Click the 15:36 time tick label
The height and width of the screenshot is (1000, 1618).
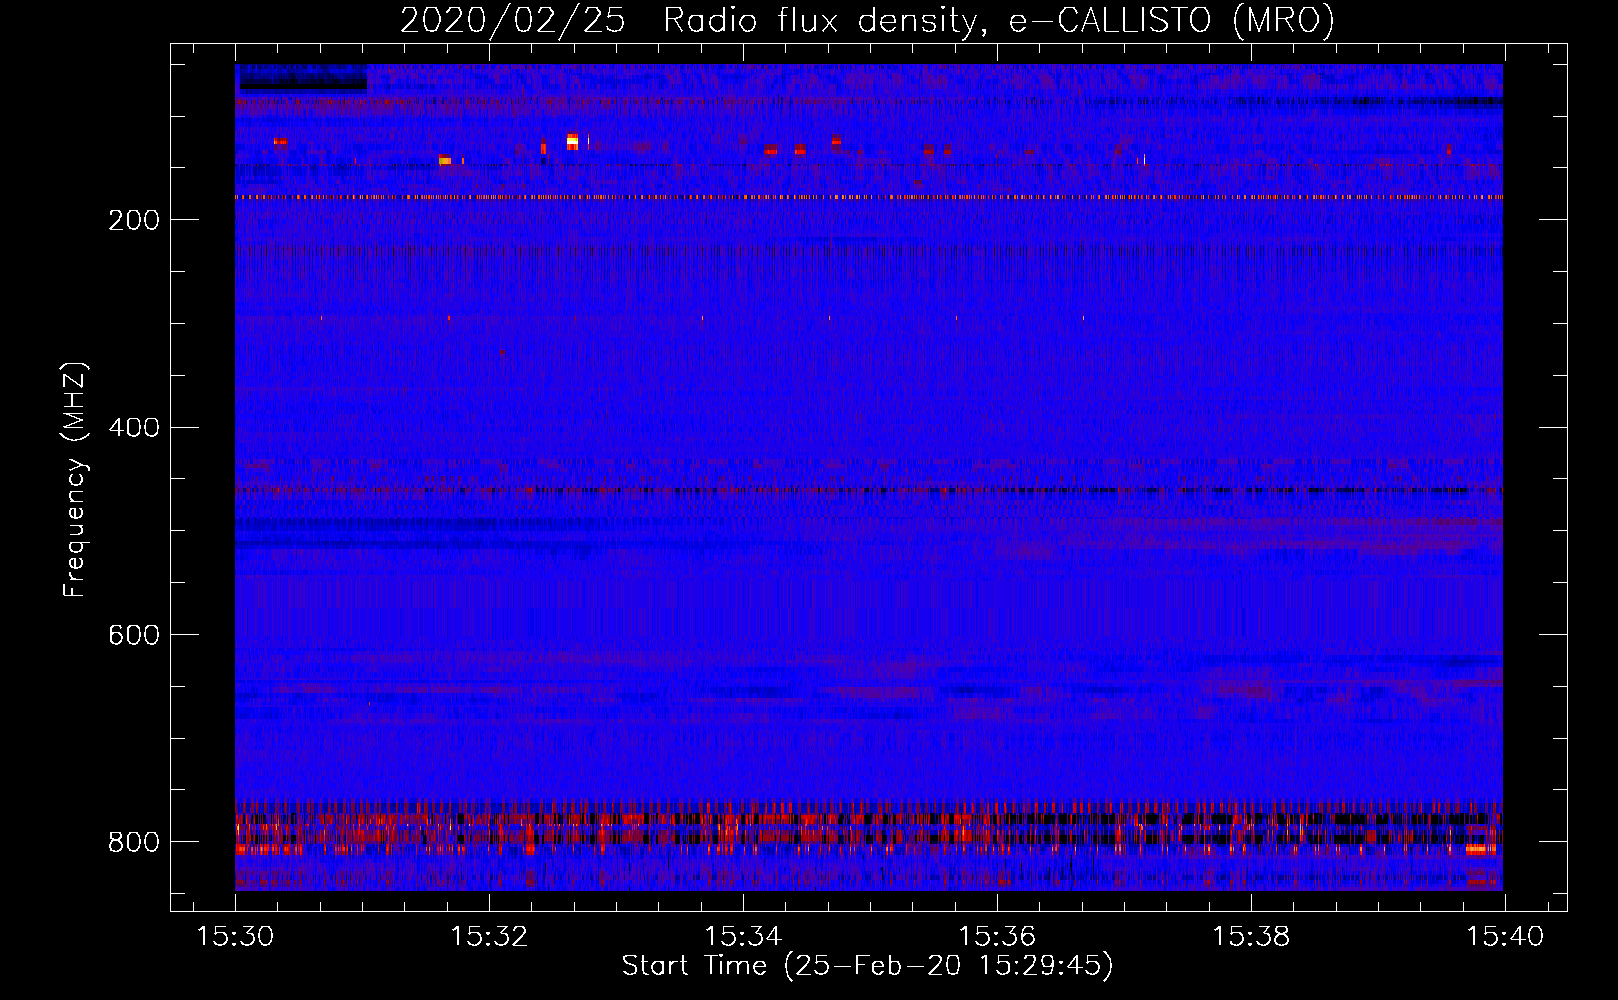[997, 937]
